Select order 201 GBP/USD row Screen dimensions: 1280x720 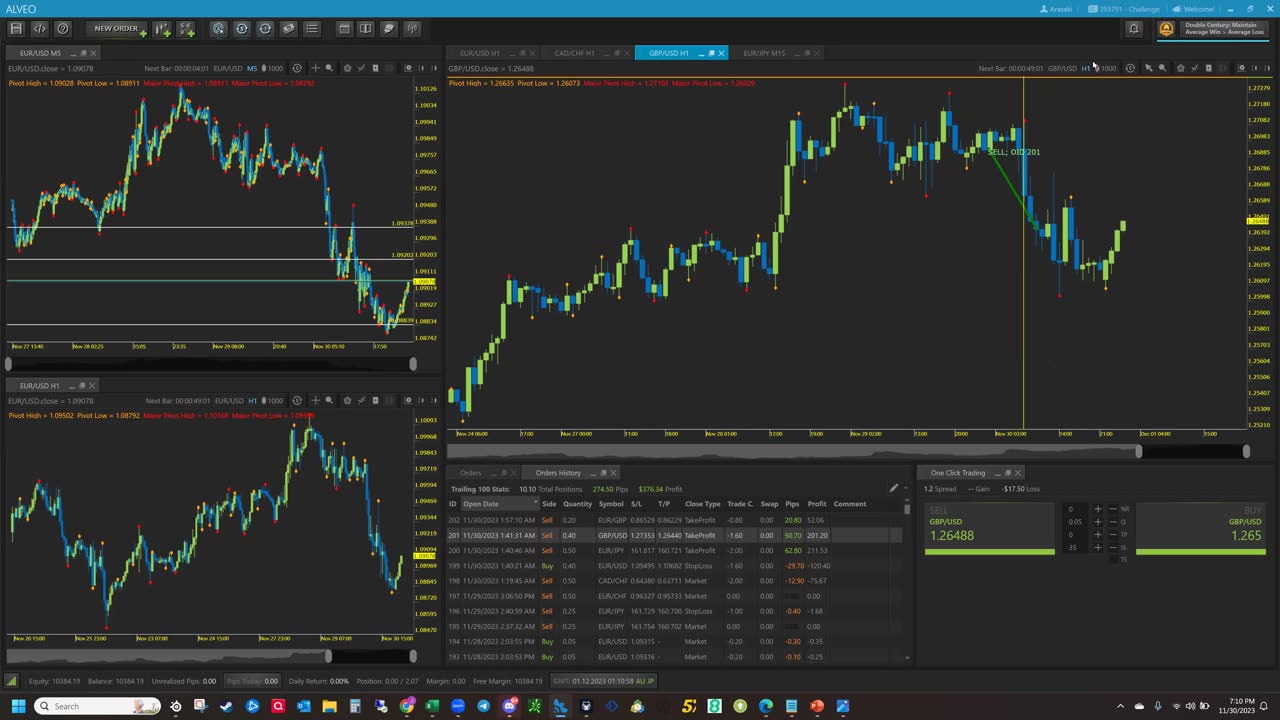pyautogui.click(x=675, y=535)
